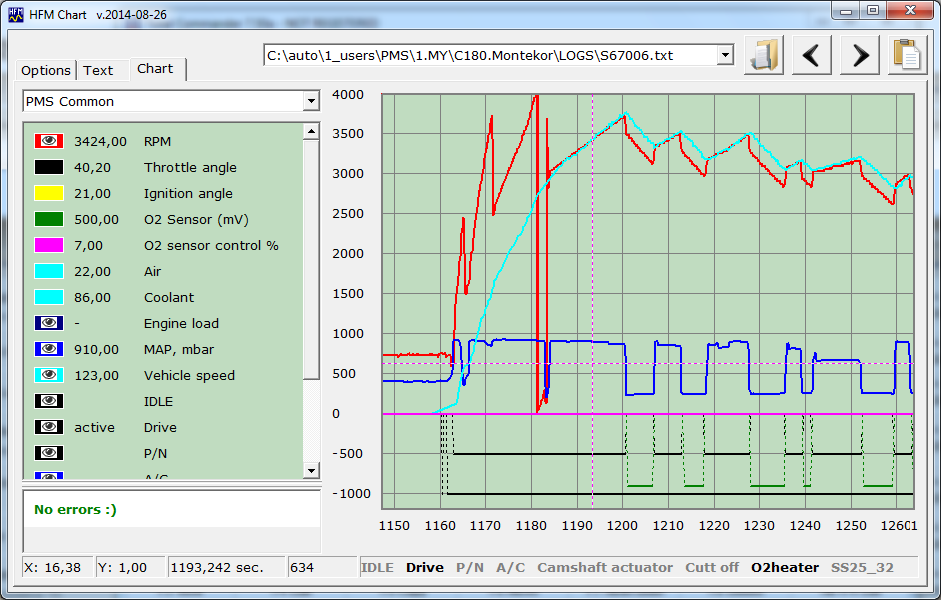941x600 pixels.
Task: Click the X: 16,38 status bar field
Action: click(57, 568)
